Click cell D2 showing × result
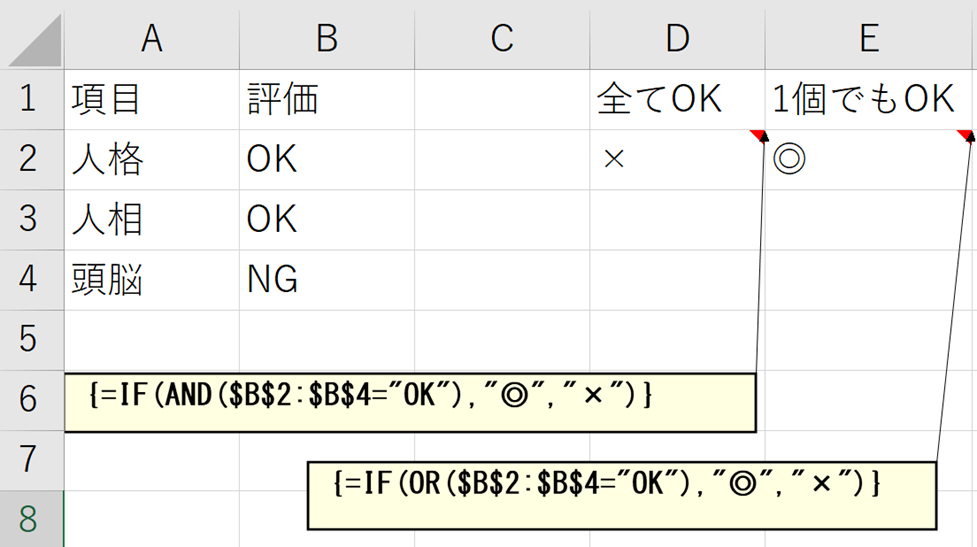This screenshot has width=977, height=547. (677, 159)
